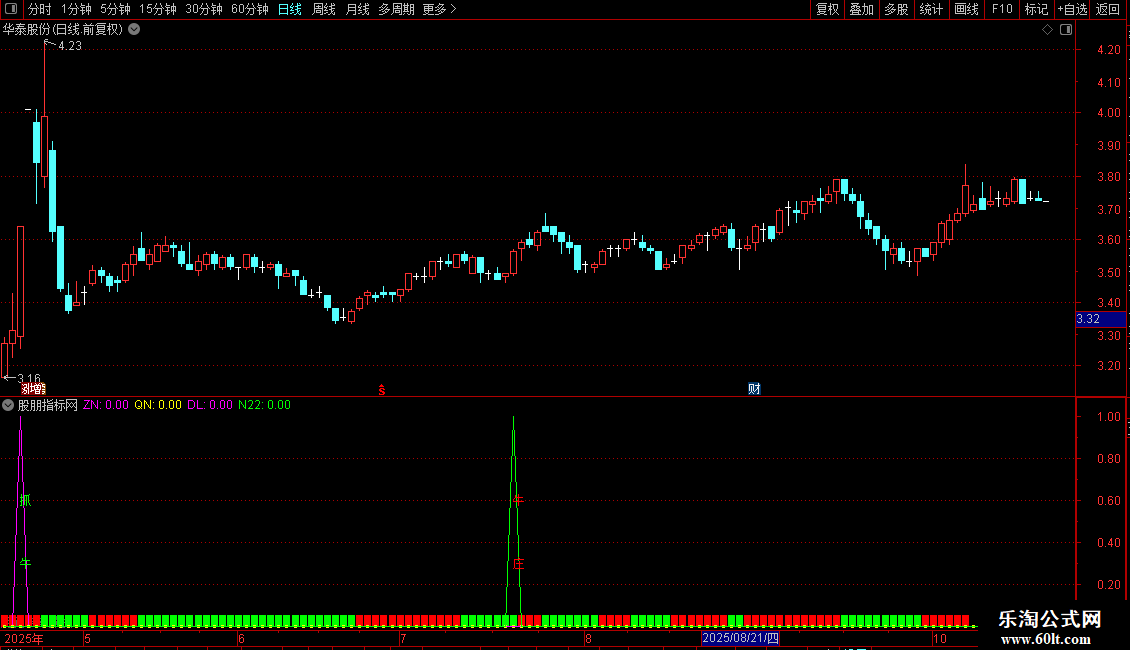The height and width of the screenshot is (650, 1130).
Task: Click the month 7 marker on the time axis
Action: [403, 638]
